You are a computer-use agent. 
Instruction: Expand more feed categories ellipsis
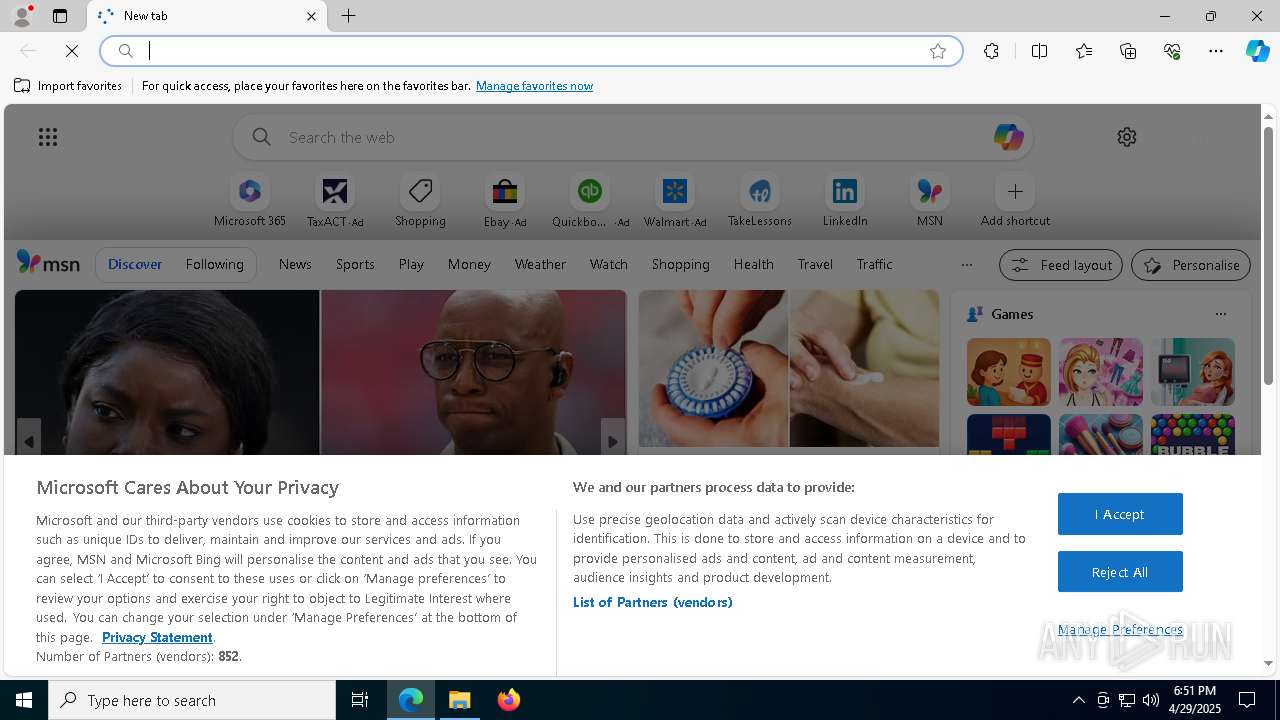966,265
